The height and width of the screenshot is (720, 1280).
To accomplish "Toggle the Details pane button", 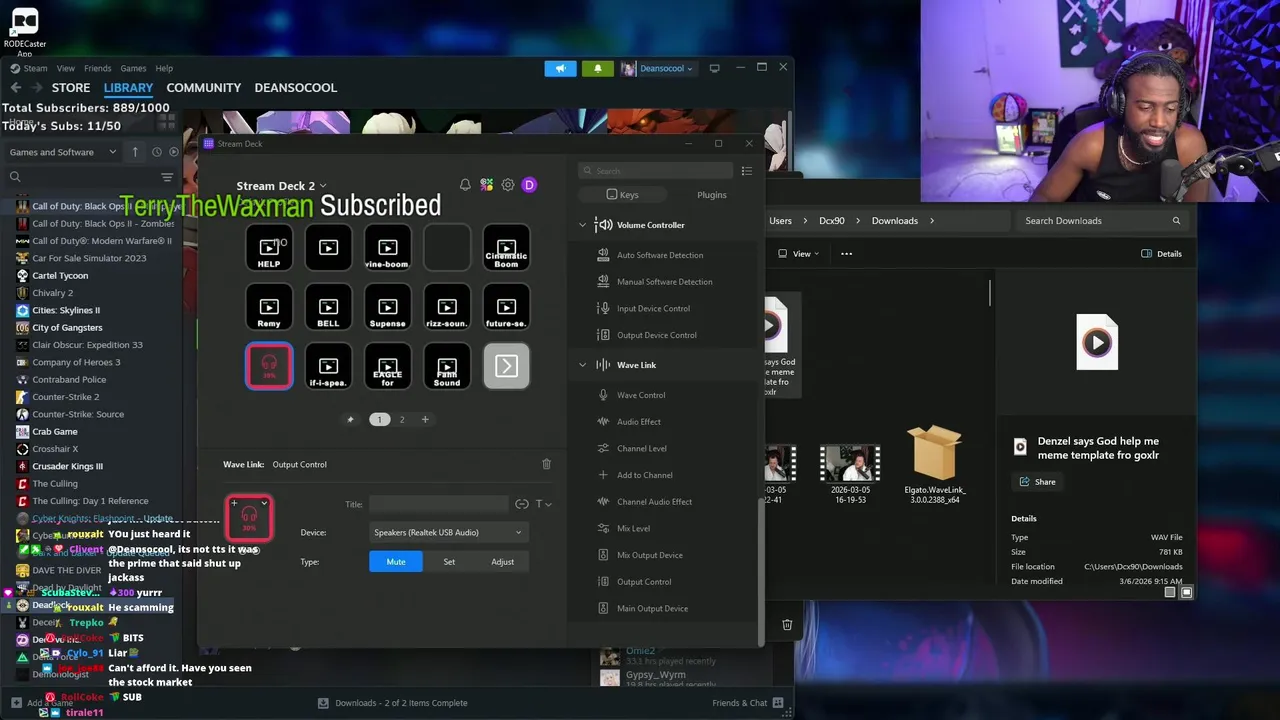I will tap(1162, 254).
